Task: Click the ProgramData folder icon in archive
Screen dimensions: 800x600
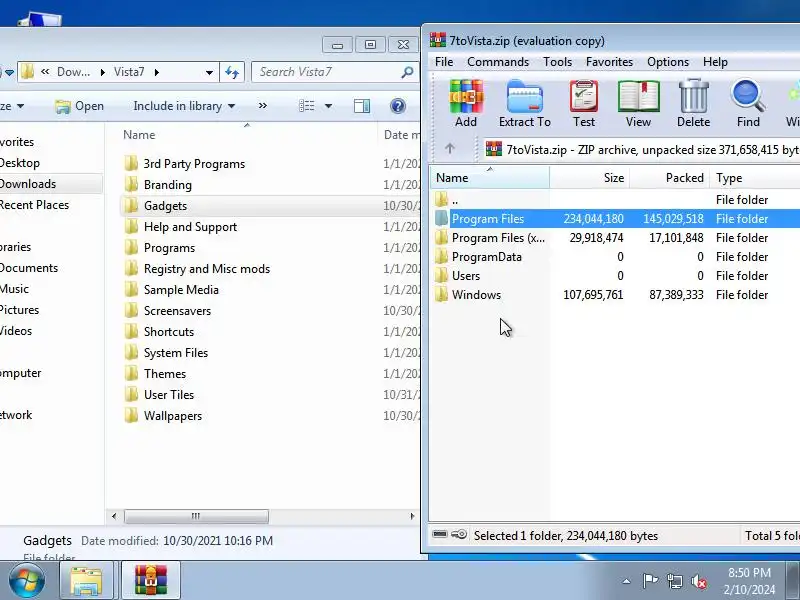Action: click(x=441, y=257)
